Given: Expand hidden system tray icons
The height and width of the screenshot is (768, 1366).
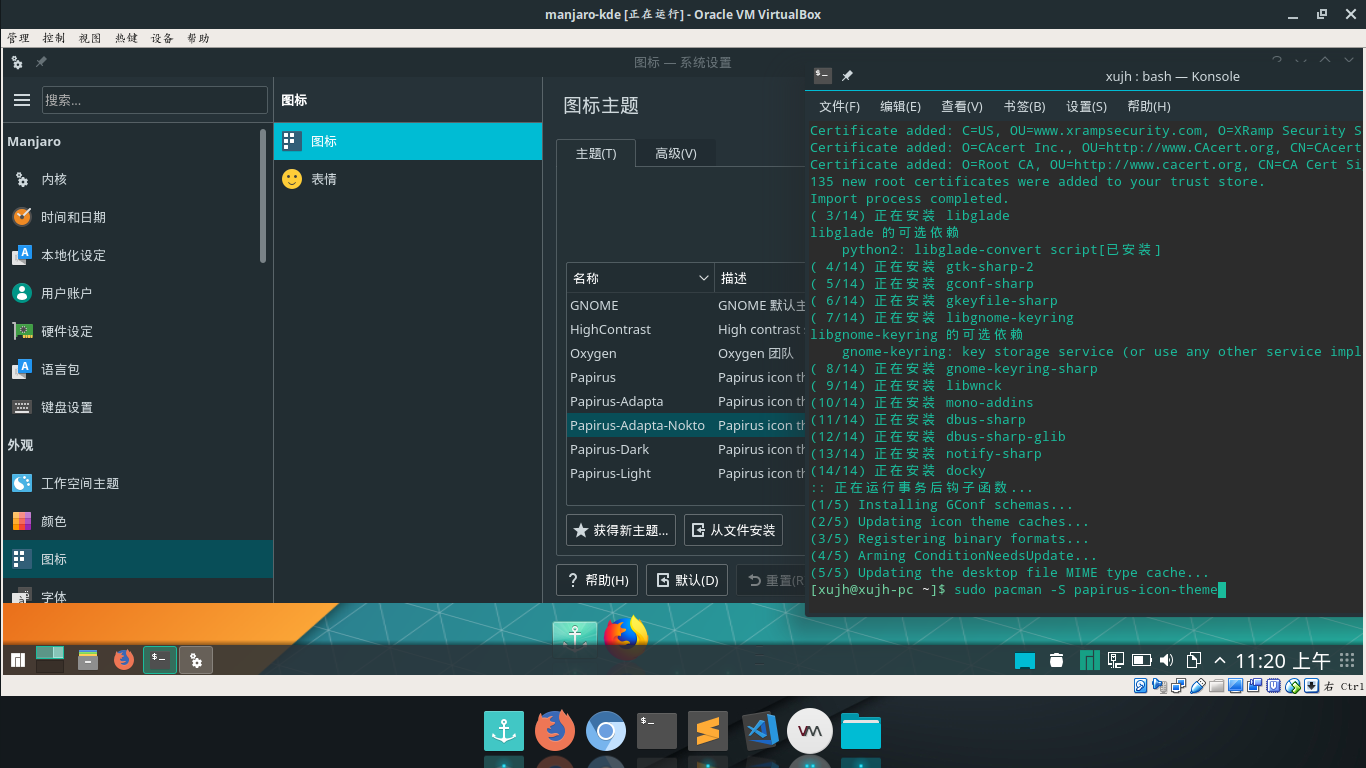Looking at the screenshot, I should (1220, 660).
